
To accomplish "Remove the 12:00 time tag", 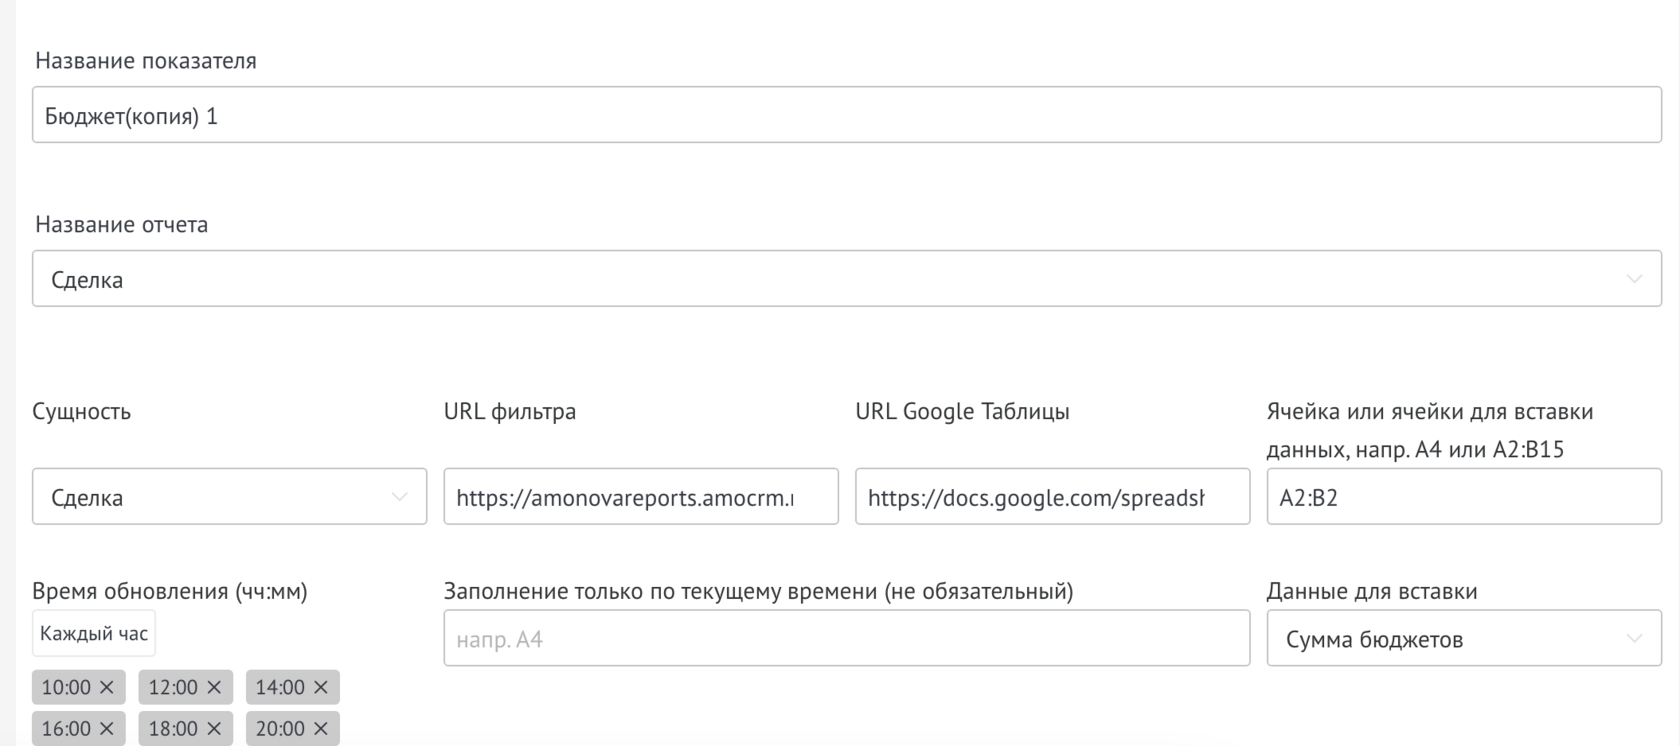I will (214, 687).
